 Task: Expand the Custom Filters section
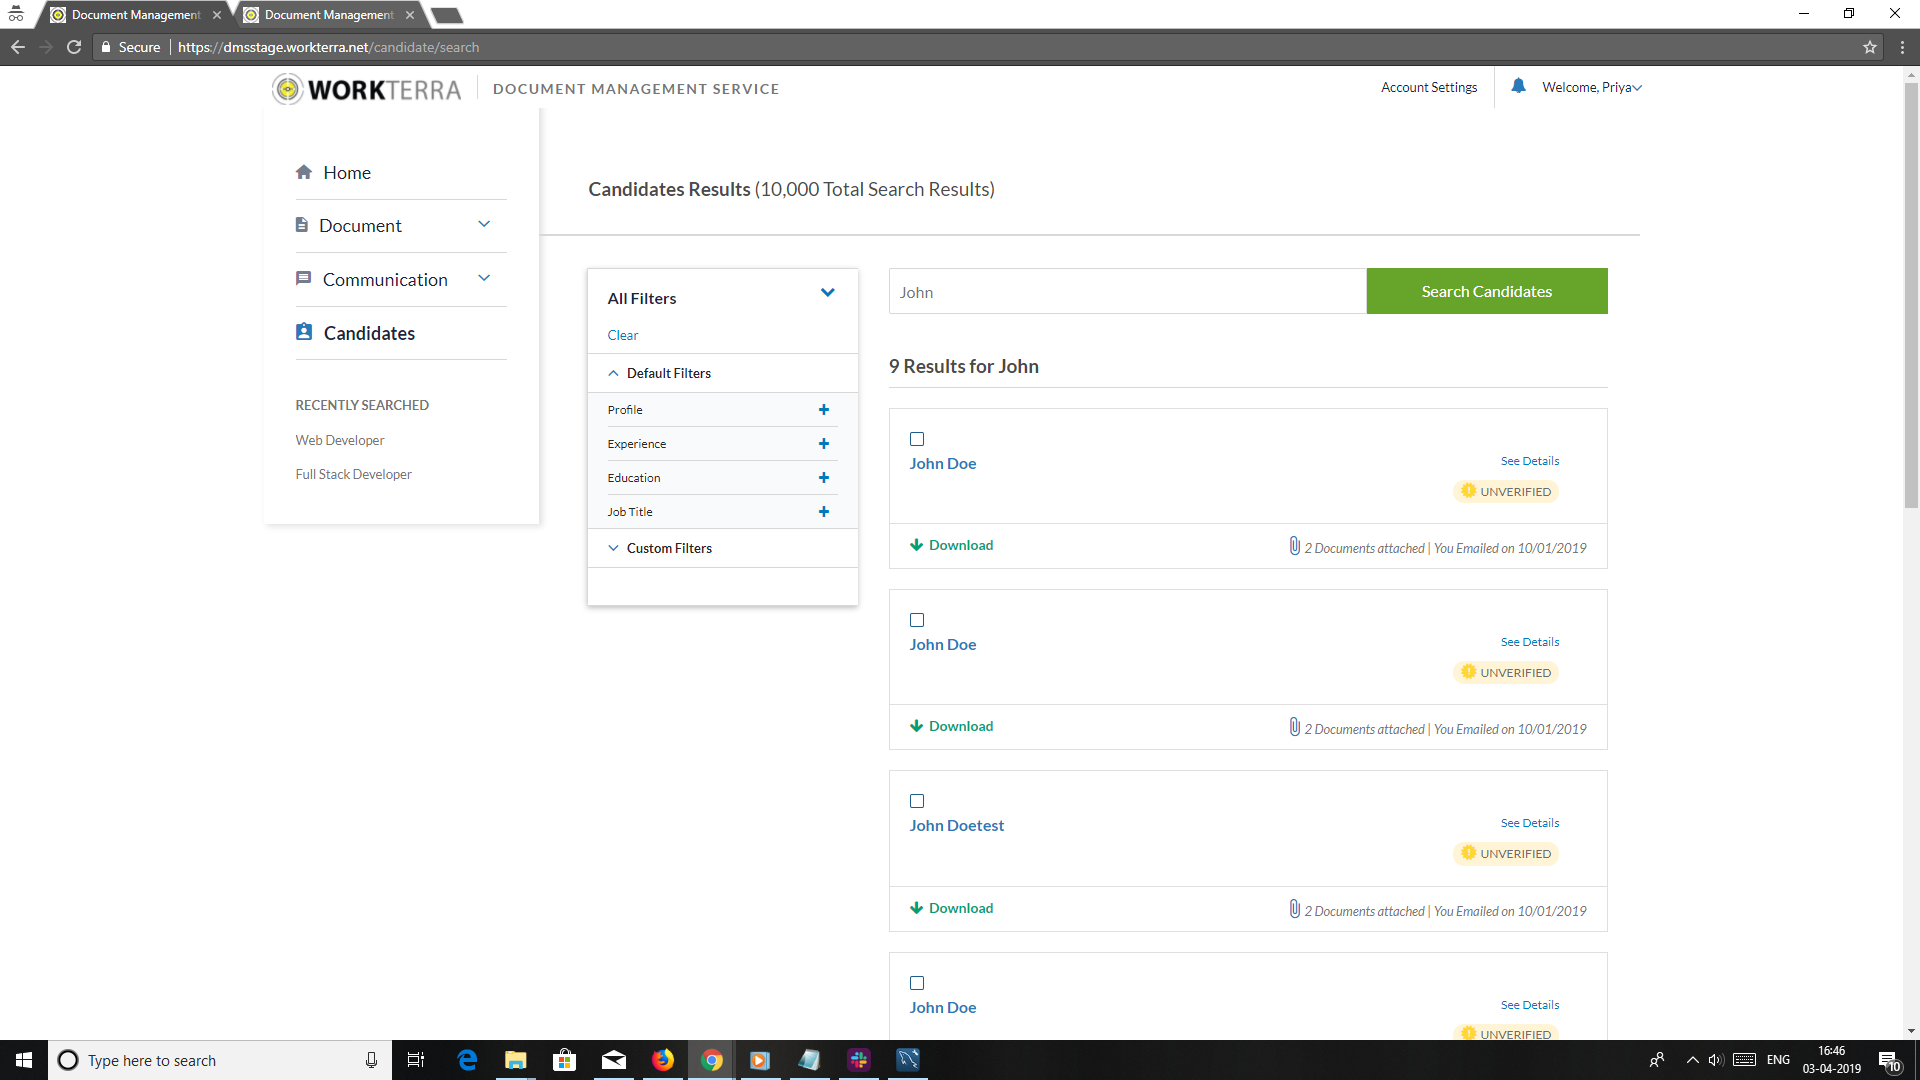[x=669, y=547]
